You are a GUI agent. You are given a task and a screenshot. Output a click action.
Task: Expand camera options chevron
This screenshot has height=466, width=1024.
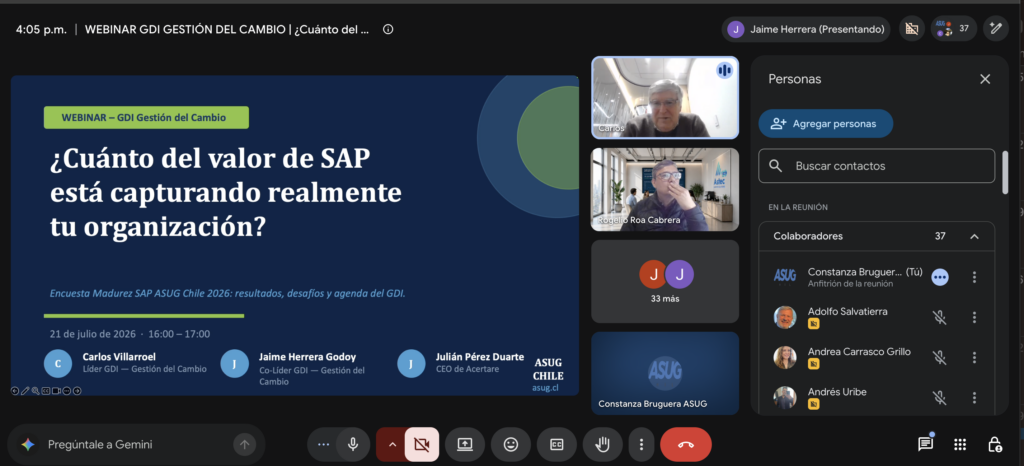(x=392, y=444)
